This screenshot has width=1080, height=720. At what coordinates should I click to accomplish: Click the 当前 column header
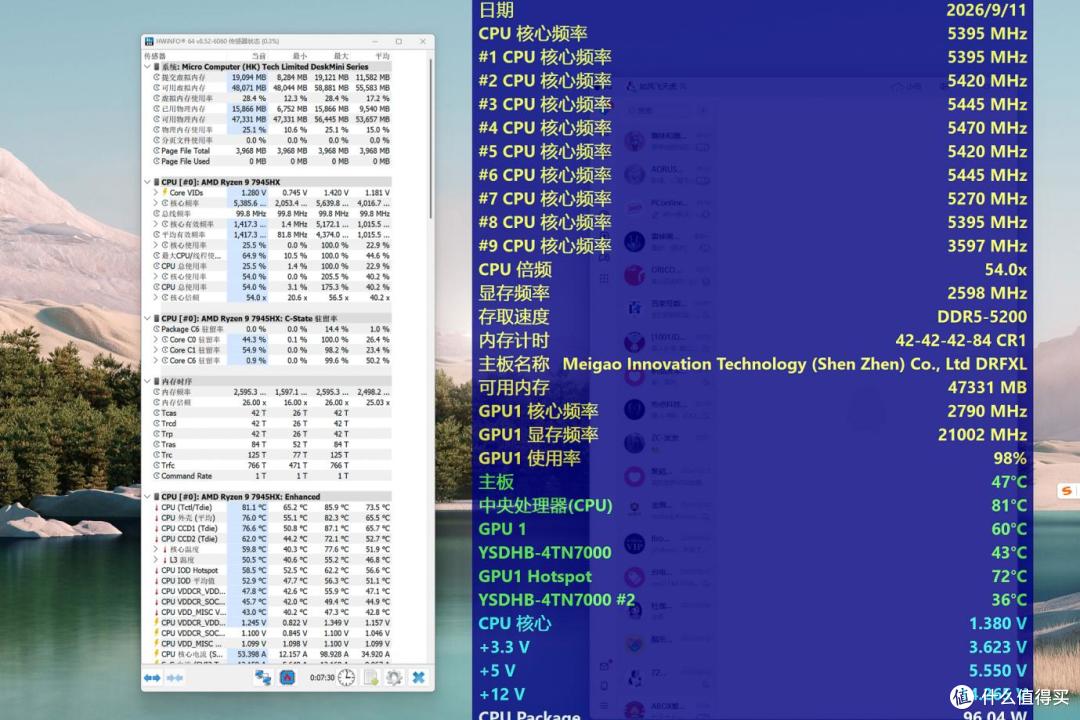pos(259,56)
